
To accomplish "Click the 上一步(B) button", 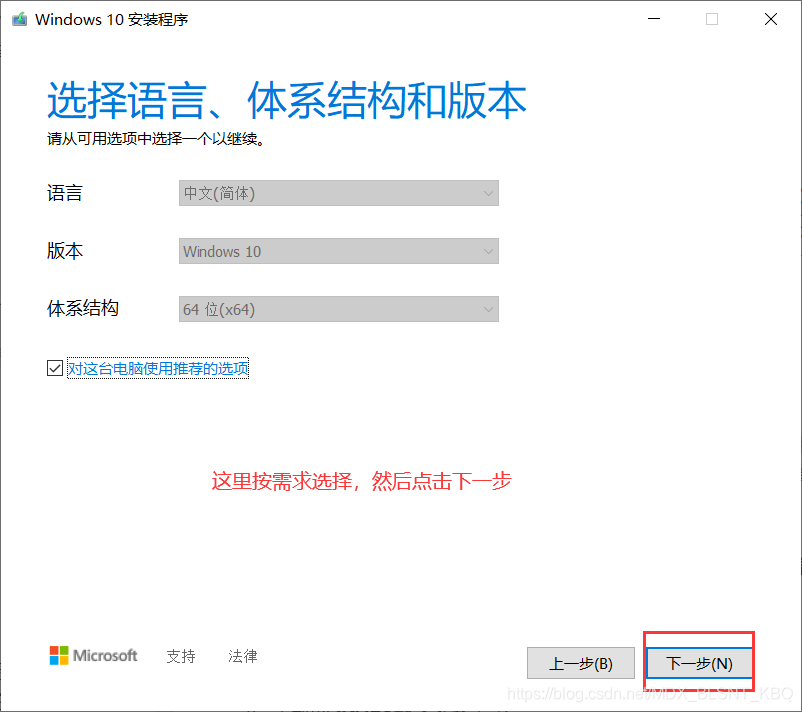I will (581, 662).
